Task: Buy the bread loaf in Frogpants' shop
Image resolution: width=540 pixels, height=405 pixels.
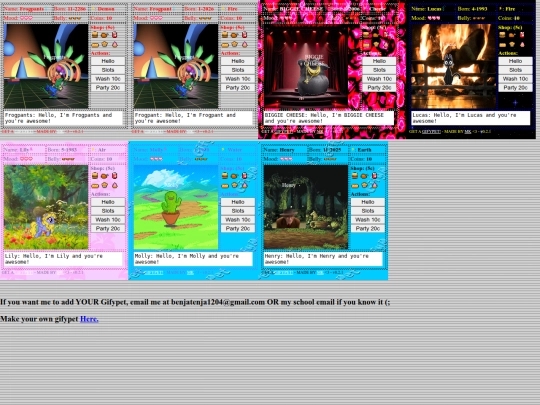Action: (x=95, y=44)
